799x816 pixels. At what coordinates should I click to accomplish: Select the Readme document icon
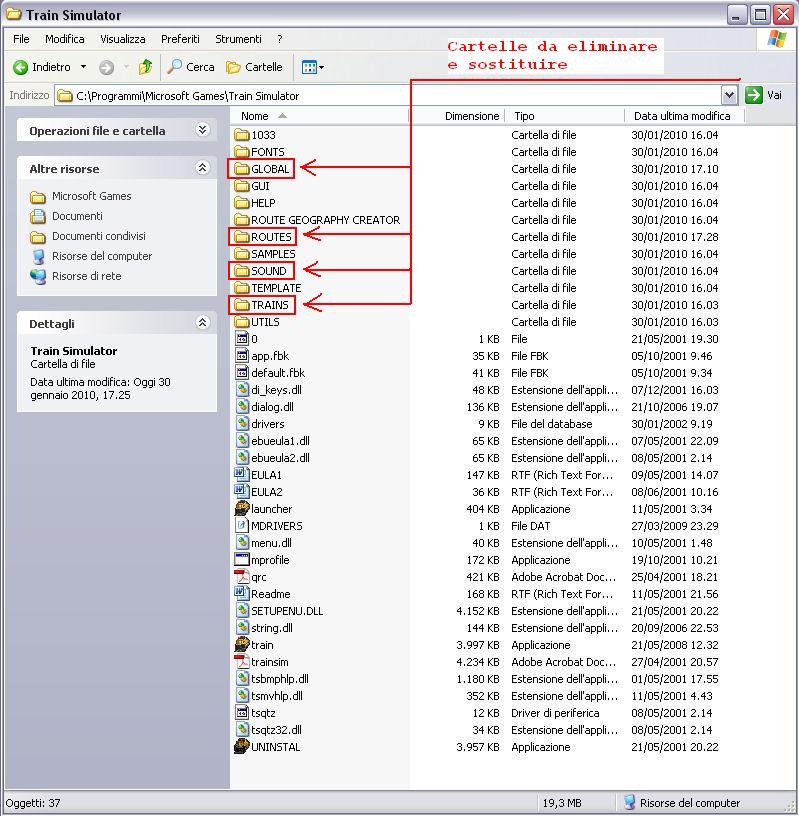pos(242,593)
